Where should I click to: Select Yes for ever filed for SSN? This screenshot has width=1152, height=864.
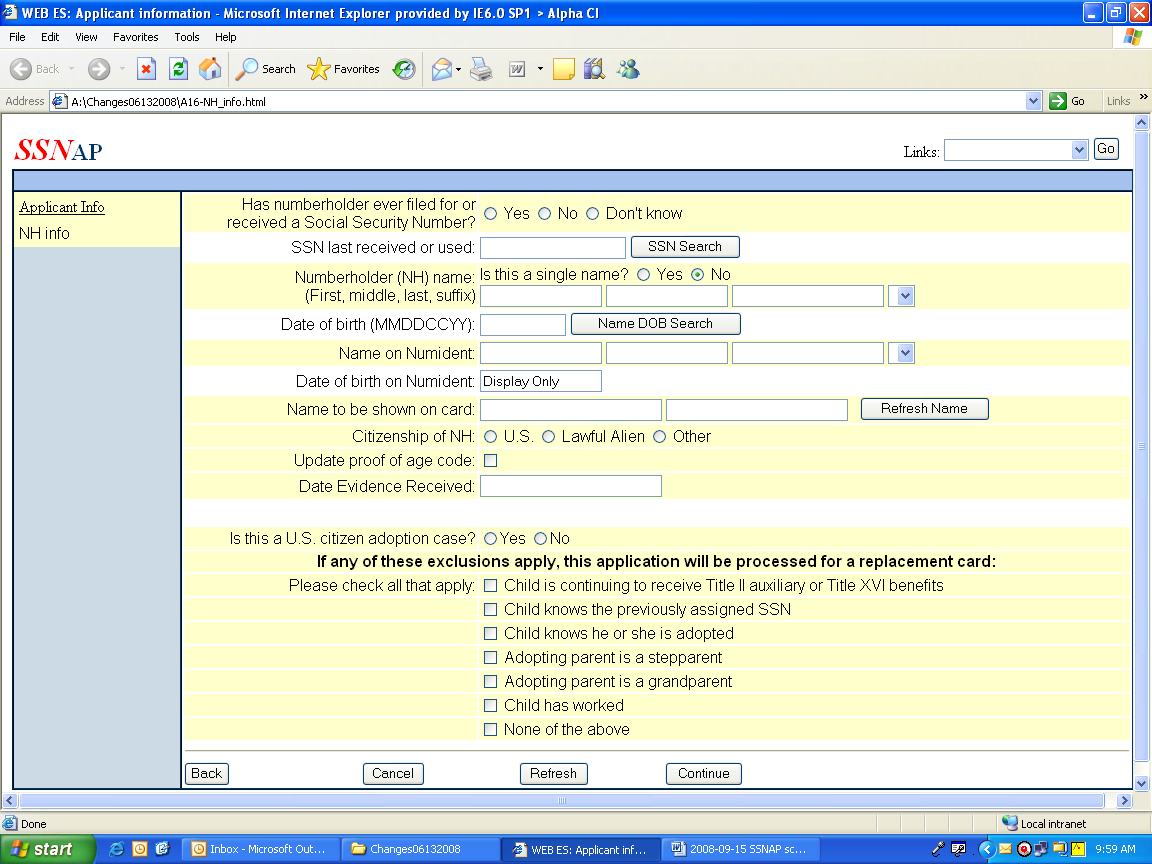(x=491, y=213)
